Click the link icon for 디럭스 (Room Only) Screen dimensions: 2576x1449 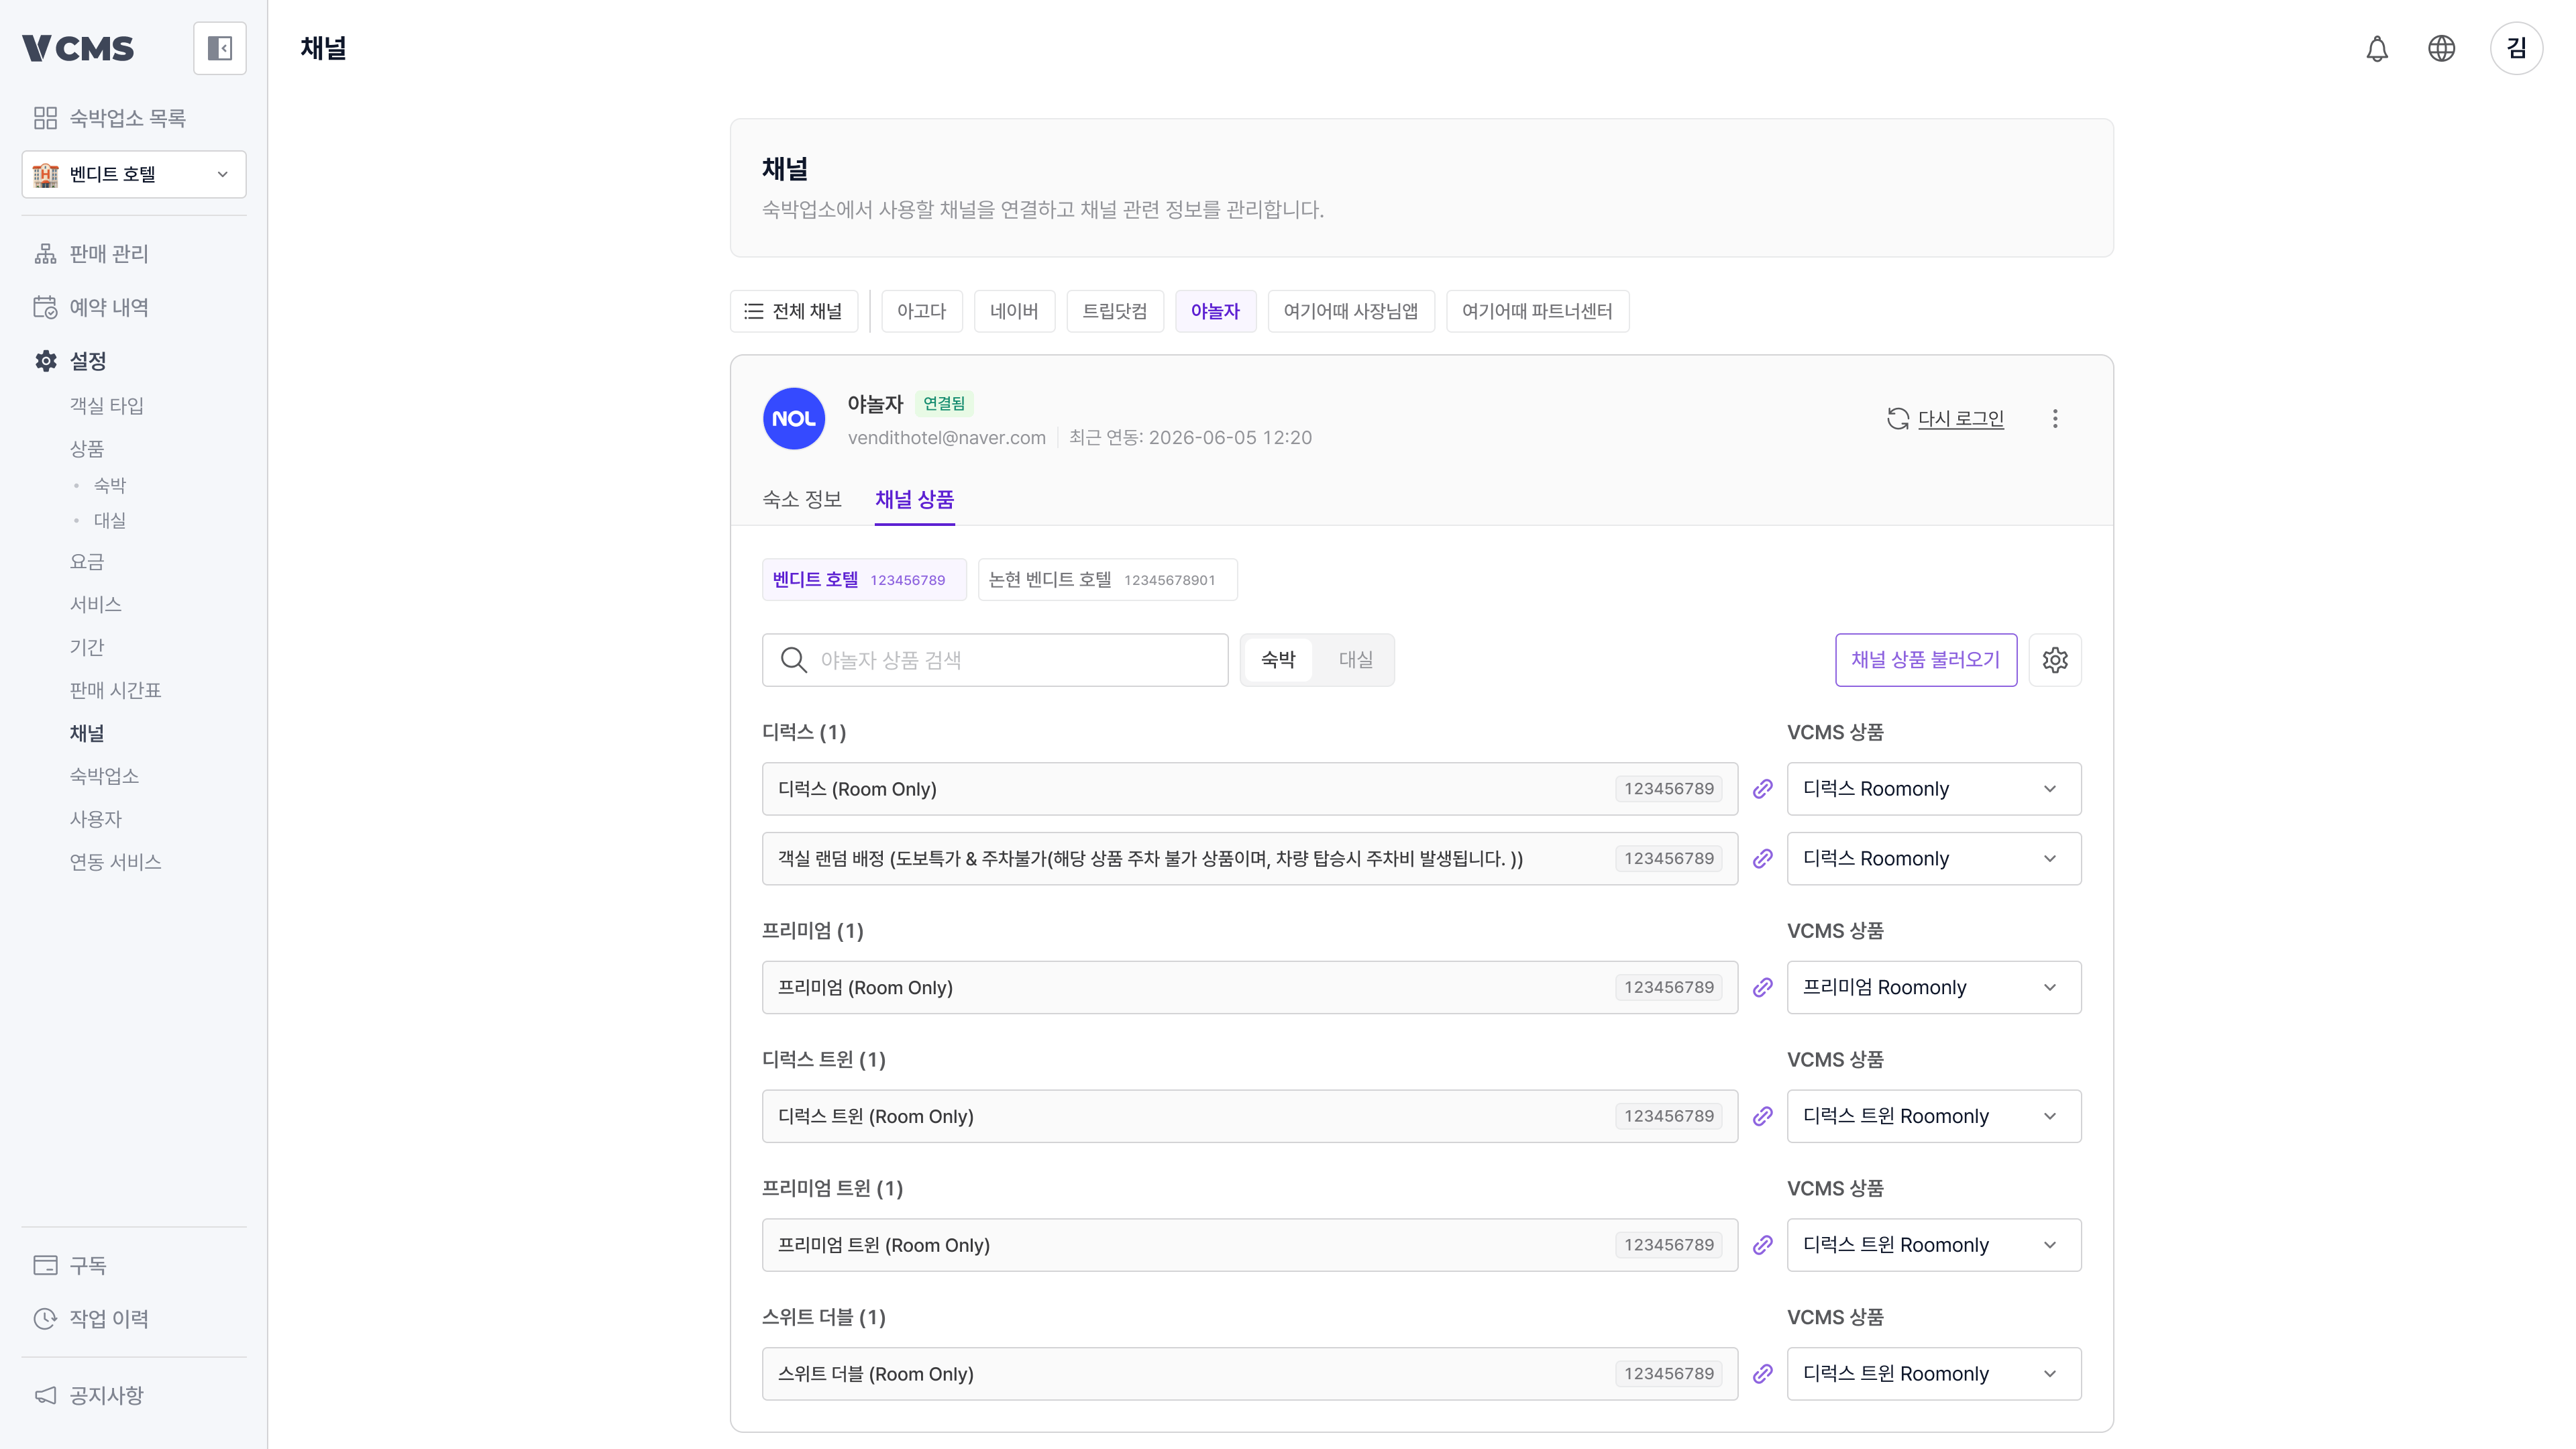[x=1763, y=789]
